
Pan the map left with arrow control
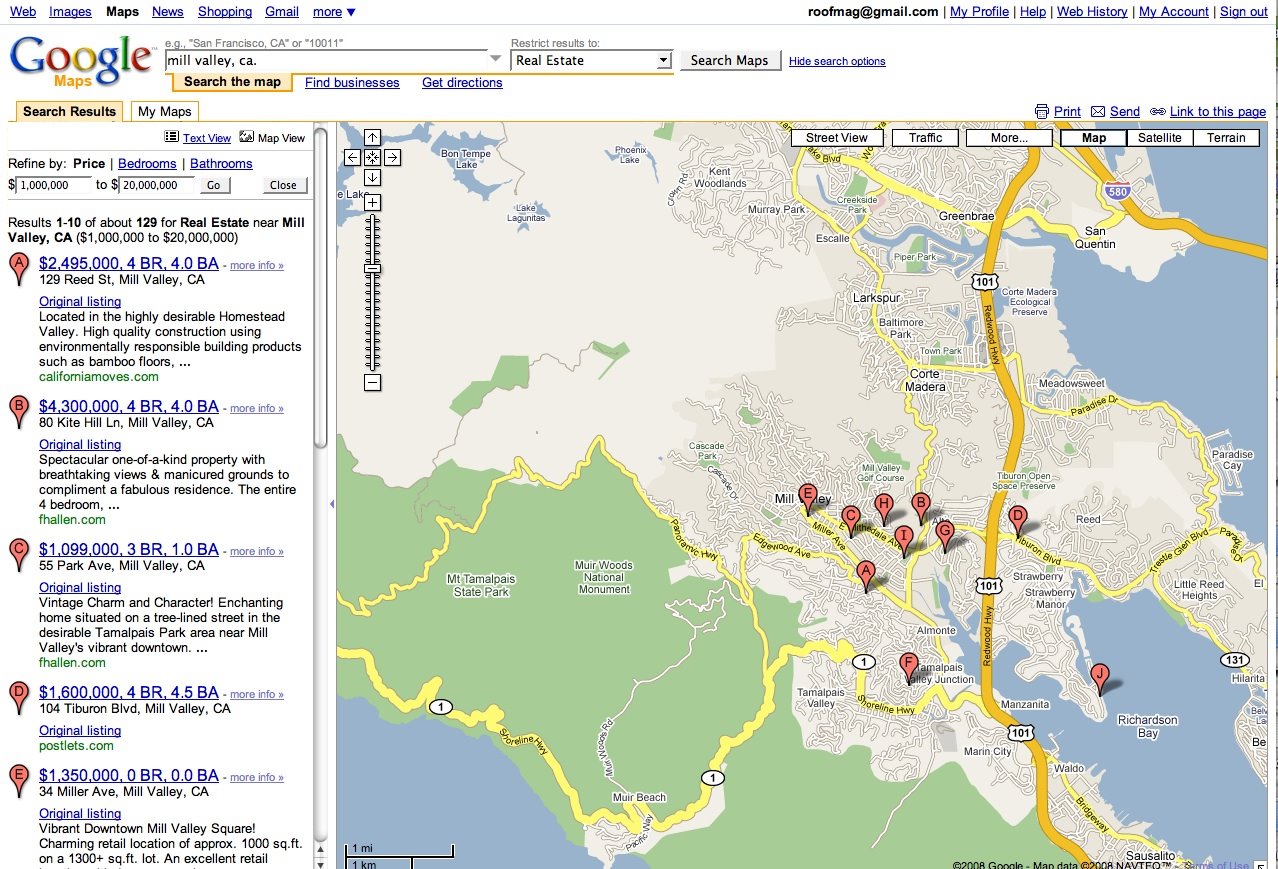point(352,157)
